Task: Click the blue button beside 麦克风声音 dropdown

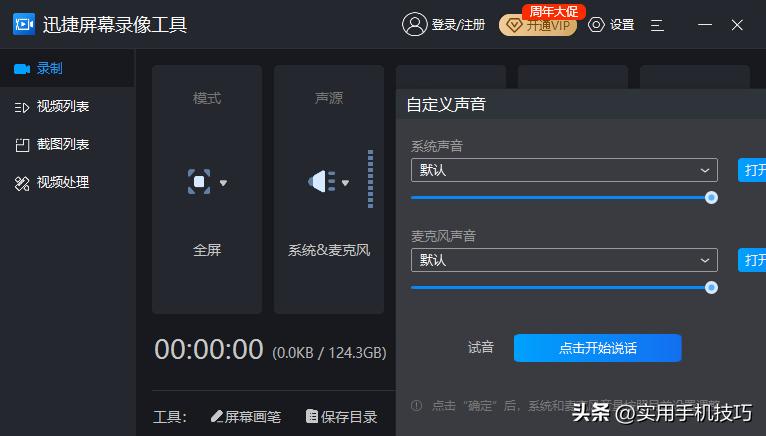Action: [752, 260]
